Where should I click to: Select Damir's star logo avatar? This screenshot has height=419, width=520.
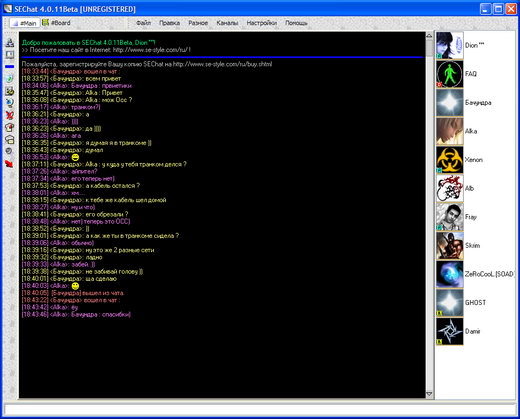(x=450, y=331)
